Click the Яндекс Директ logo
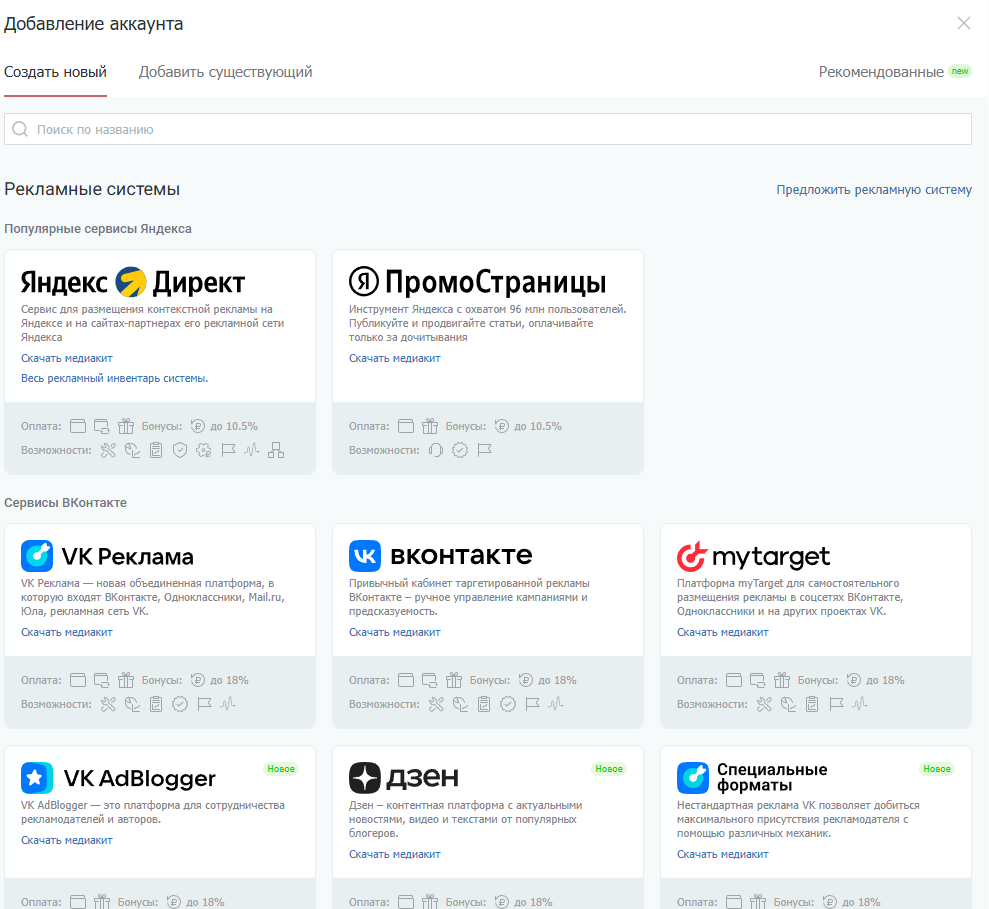989x909 pixels. pos(132,281)
